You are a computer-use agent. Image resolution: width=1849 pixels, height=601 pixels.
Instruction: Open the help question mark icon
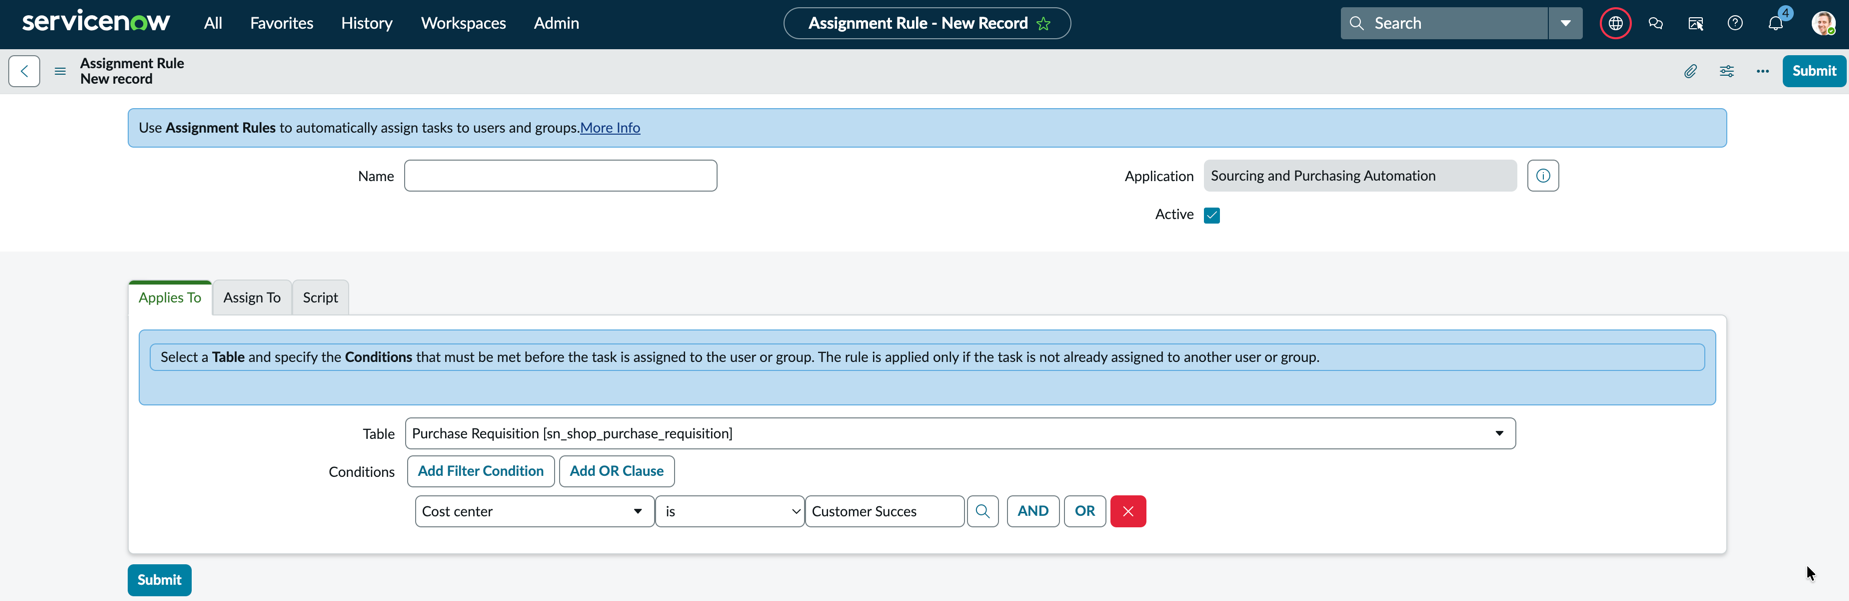point(1735,23)
